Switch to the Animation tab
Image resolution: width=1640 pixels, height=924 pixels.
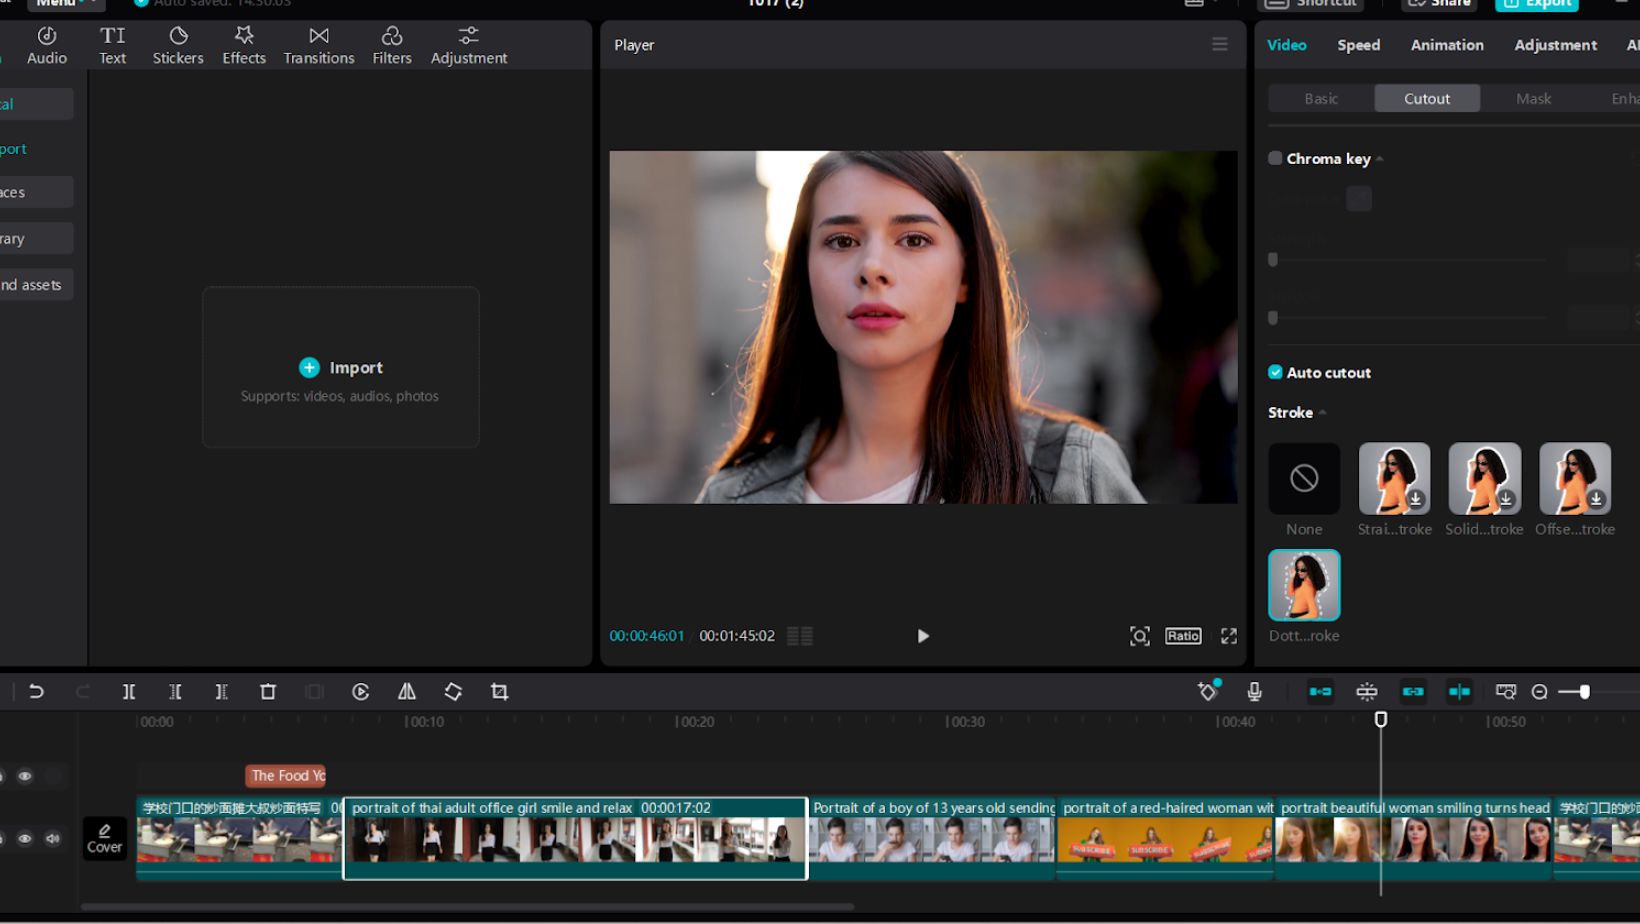[x=1447, y=45]
